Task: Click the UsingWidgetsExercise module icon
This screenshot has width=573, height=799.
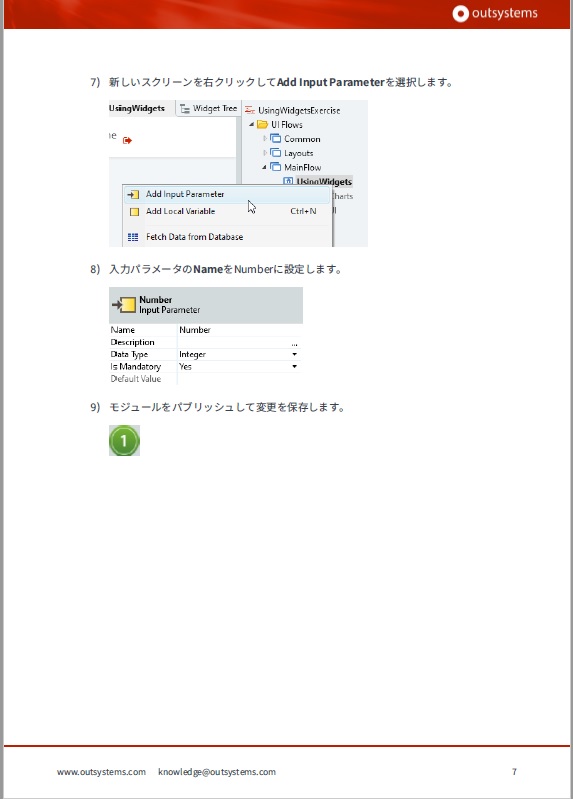Action: point(250,110)
